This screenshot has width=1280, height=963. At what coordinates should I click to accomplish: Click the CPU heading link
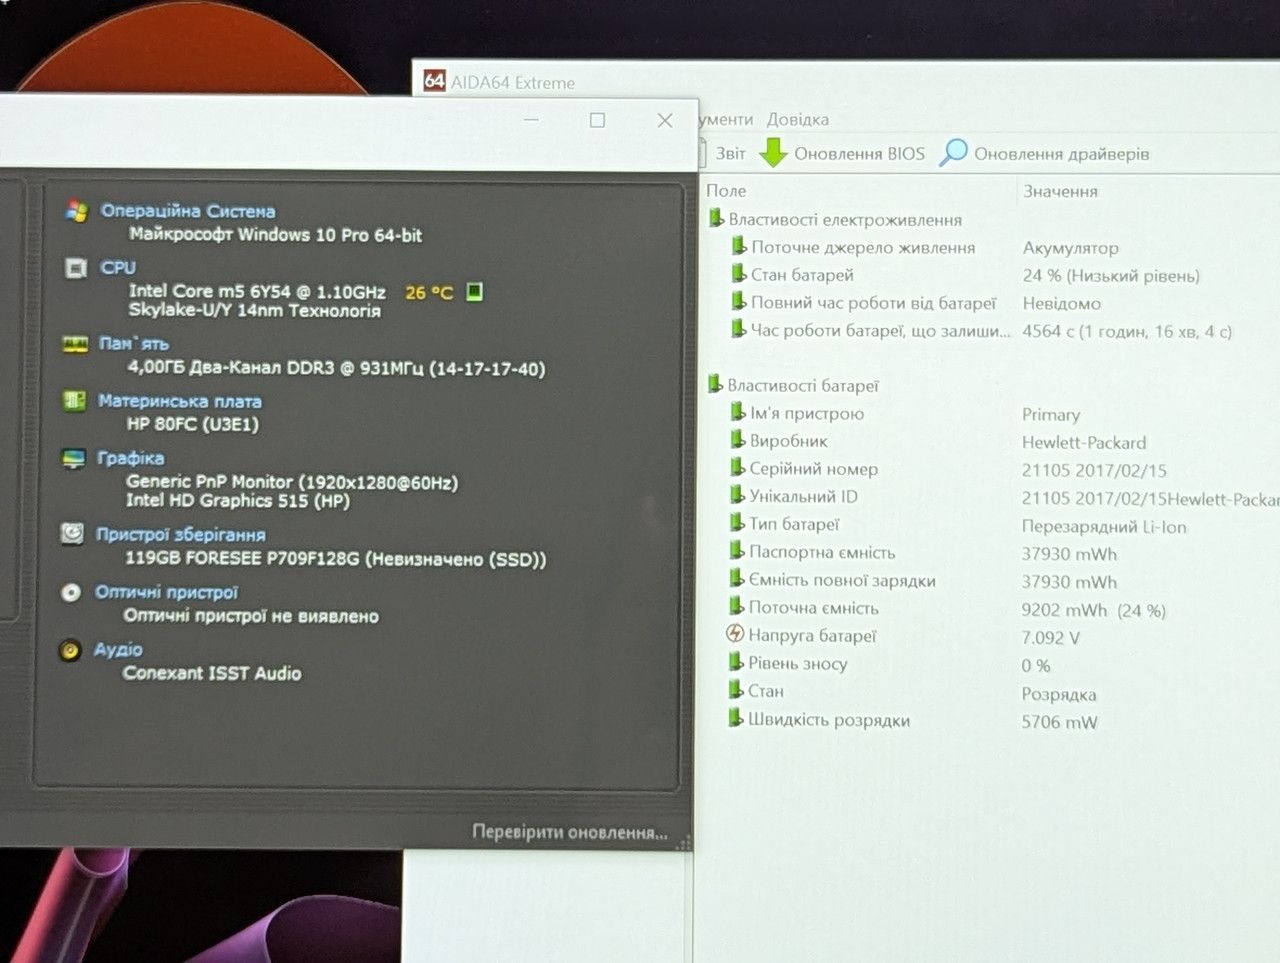(x=118, y=268)
